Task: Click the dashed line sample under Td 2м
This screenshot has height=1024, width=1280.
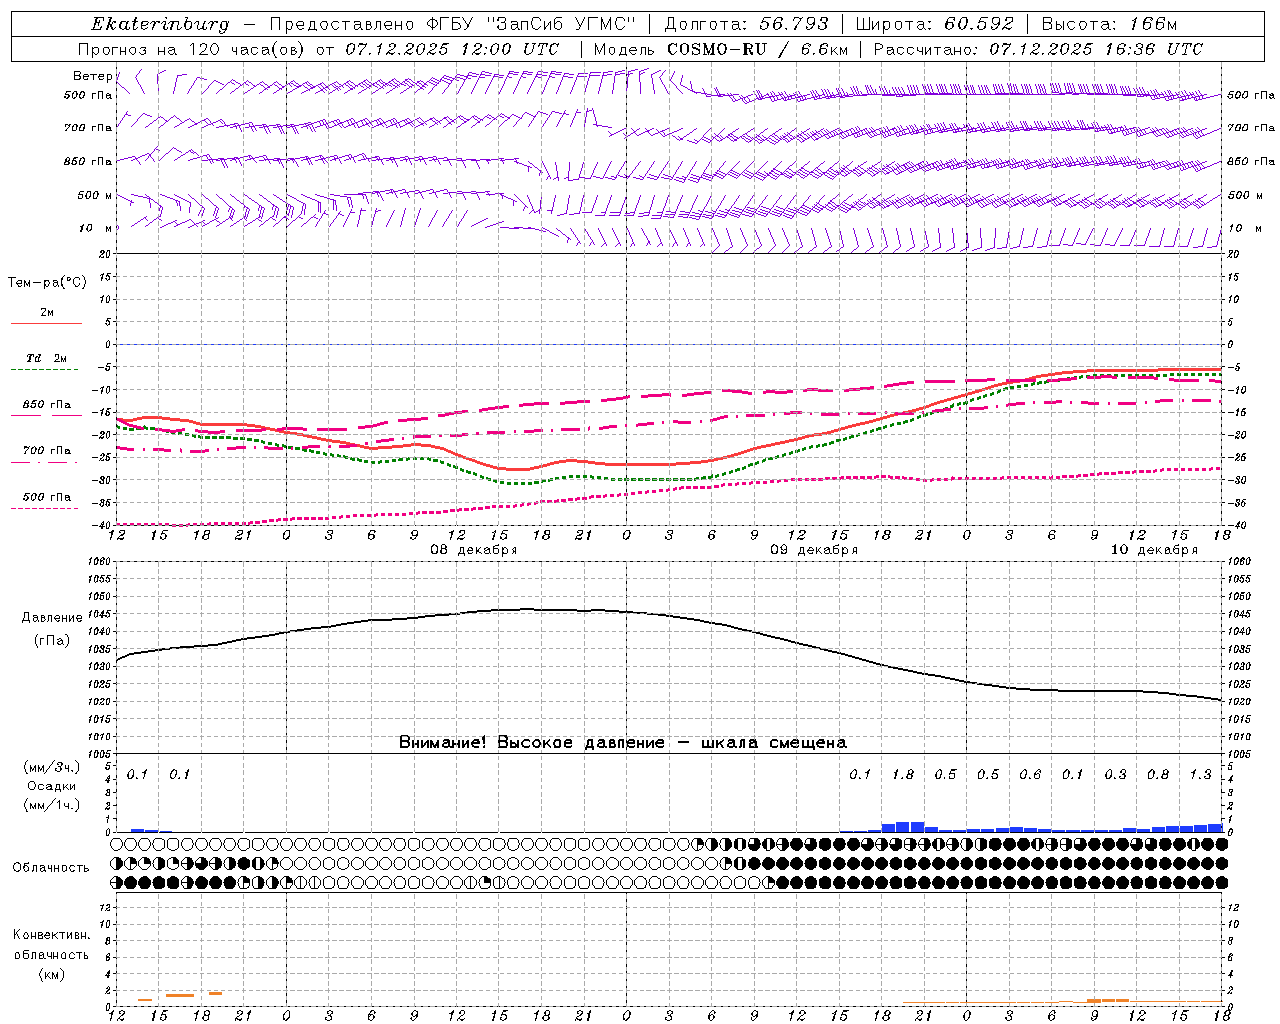Action: [45, 370]
